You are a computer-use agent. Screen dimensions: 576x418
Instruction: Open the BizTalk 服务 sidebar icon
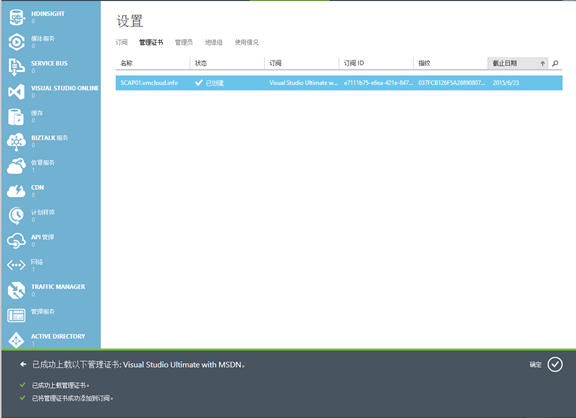coord(17,142)
